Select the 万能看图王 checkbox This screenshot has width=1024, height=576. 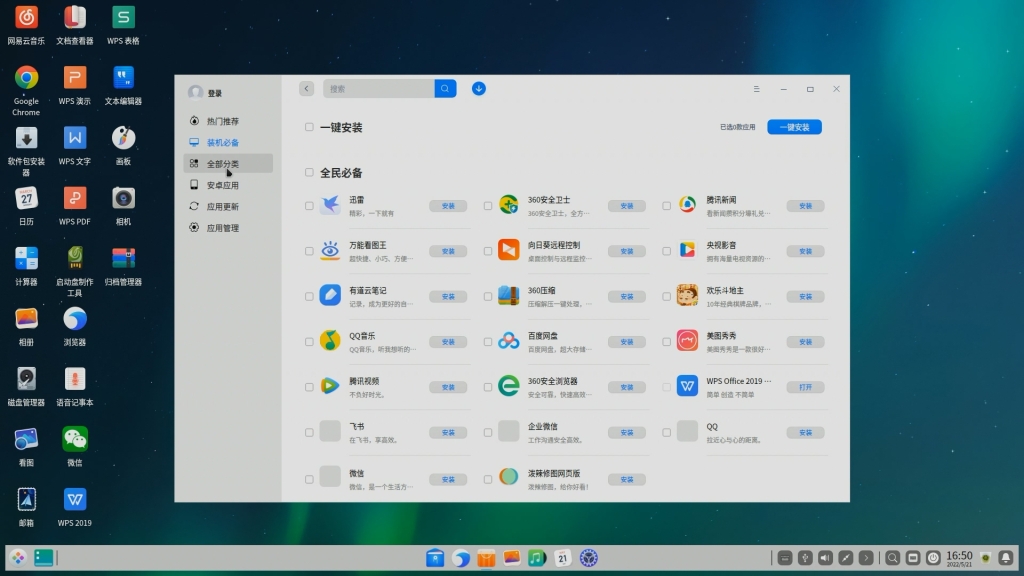click(309, 251)
